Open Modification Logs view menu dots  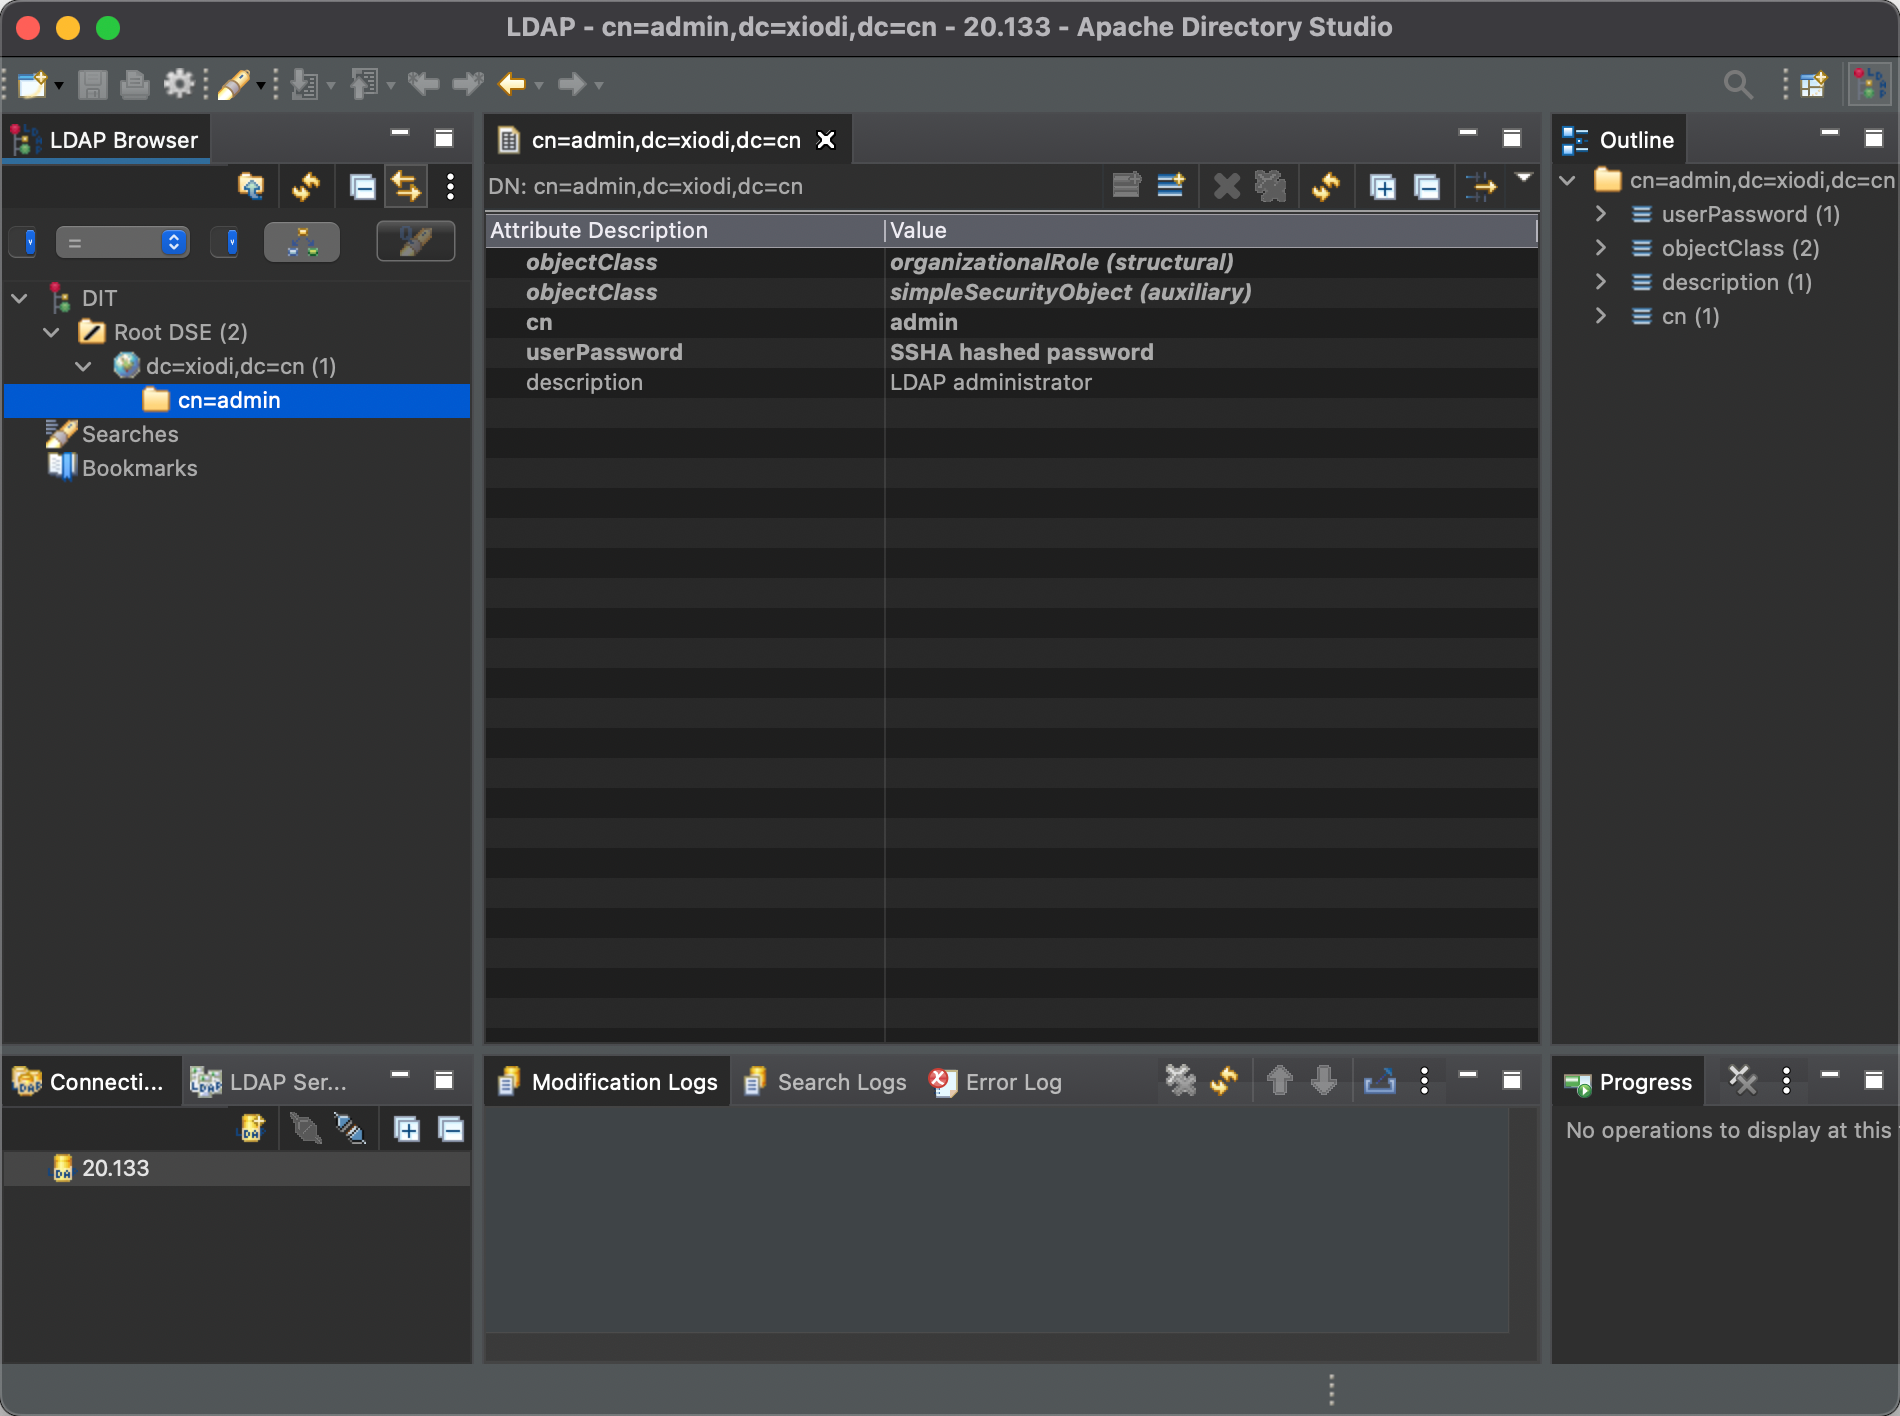pos(1424,1080)
